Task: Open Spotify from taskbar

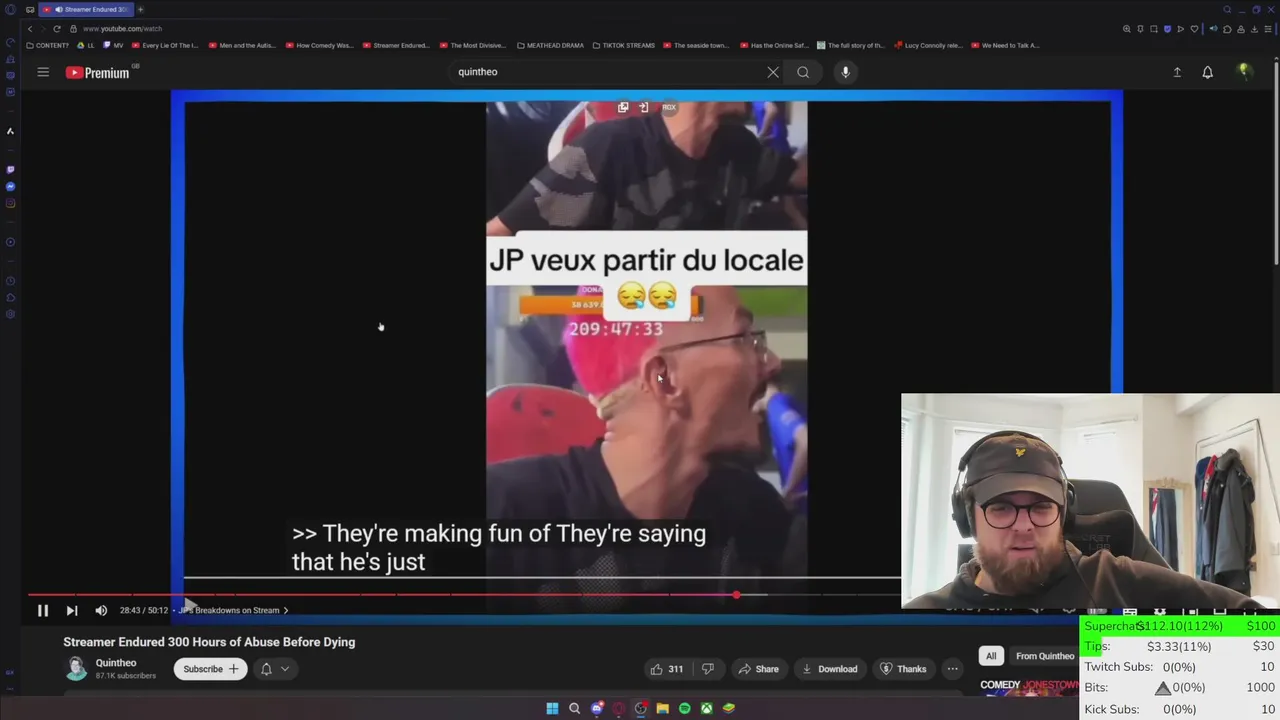Action: 684,708
